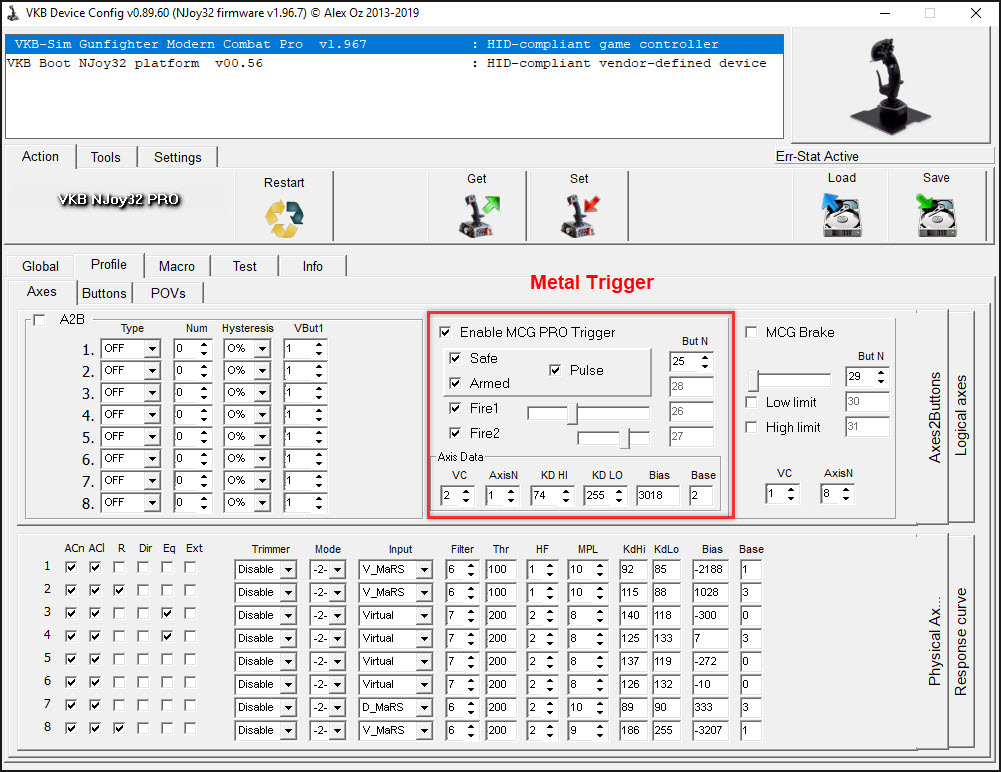The width and height of the screenshot is (1001, 772).
Task: Check the Low limit checkbox
Action: tap(751, 402)
